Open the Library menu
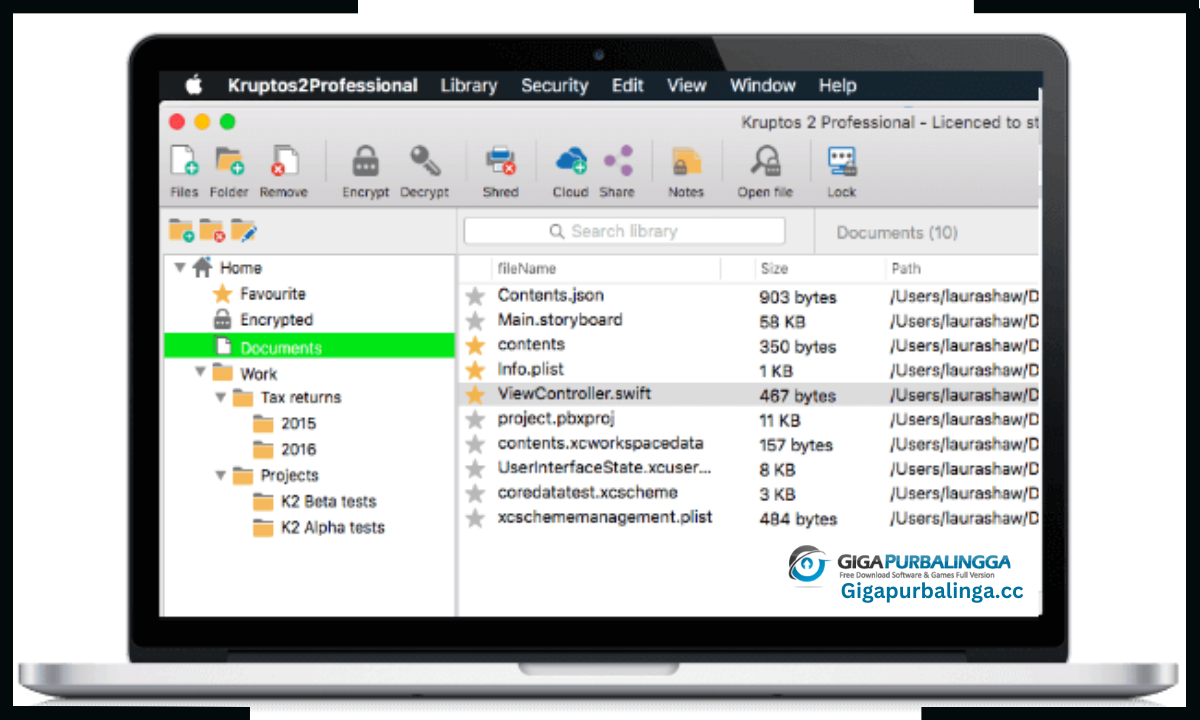This screenshot has width=1200, height=720. pos(469,85)
